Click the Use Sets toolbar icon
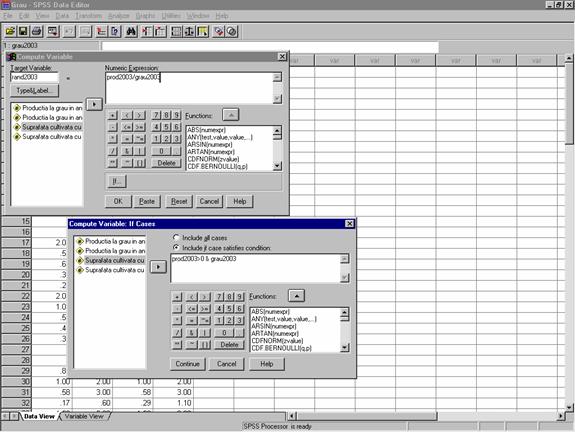The width and height of the screenshot is (575, 432). (232, 32)
